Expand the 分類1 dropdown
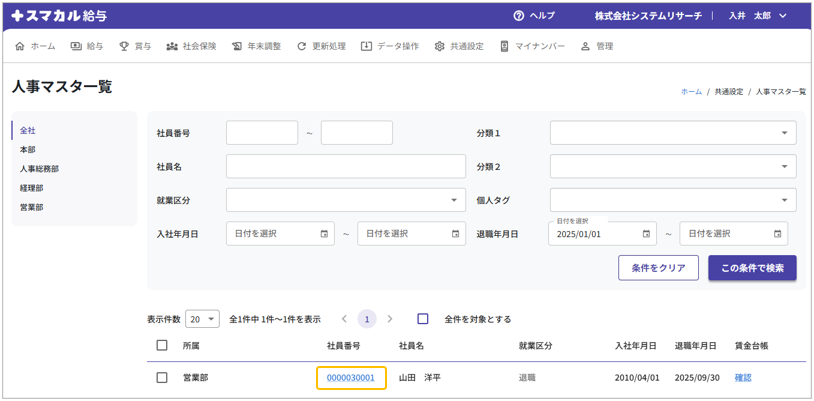Image resolution: width=814 pixels, height=401 pixels. pyautogui.click(x=673, y=133)
